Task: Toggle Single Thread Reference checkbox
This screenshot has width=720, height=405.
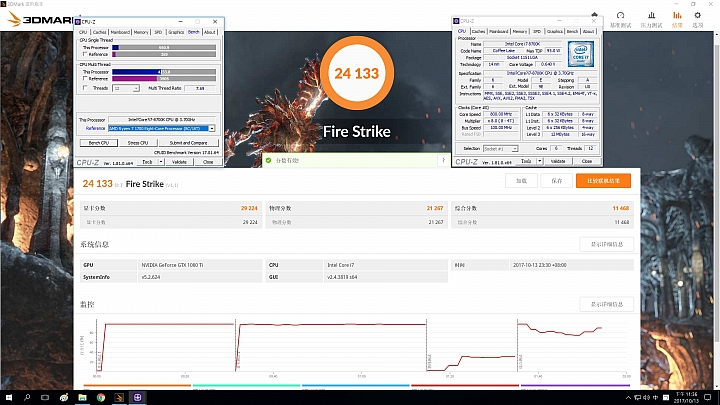Action: 84,54
